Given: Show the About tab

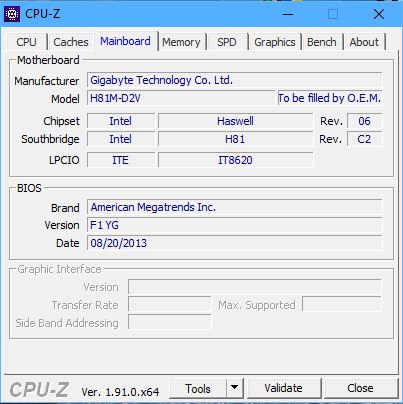Looking at the screenshot, I should pyautogui.click(x=364, y=42).
